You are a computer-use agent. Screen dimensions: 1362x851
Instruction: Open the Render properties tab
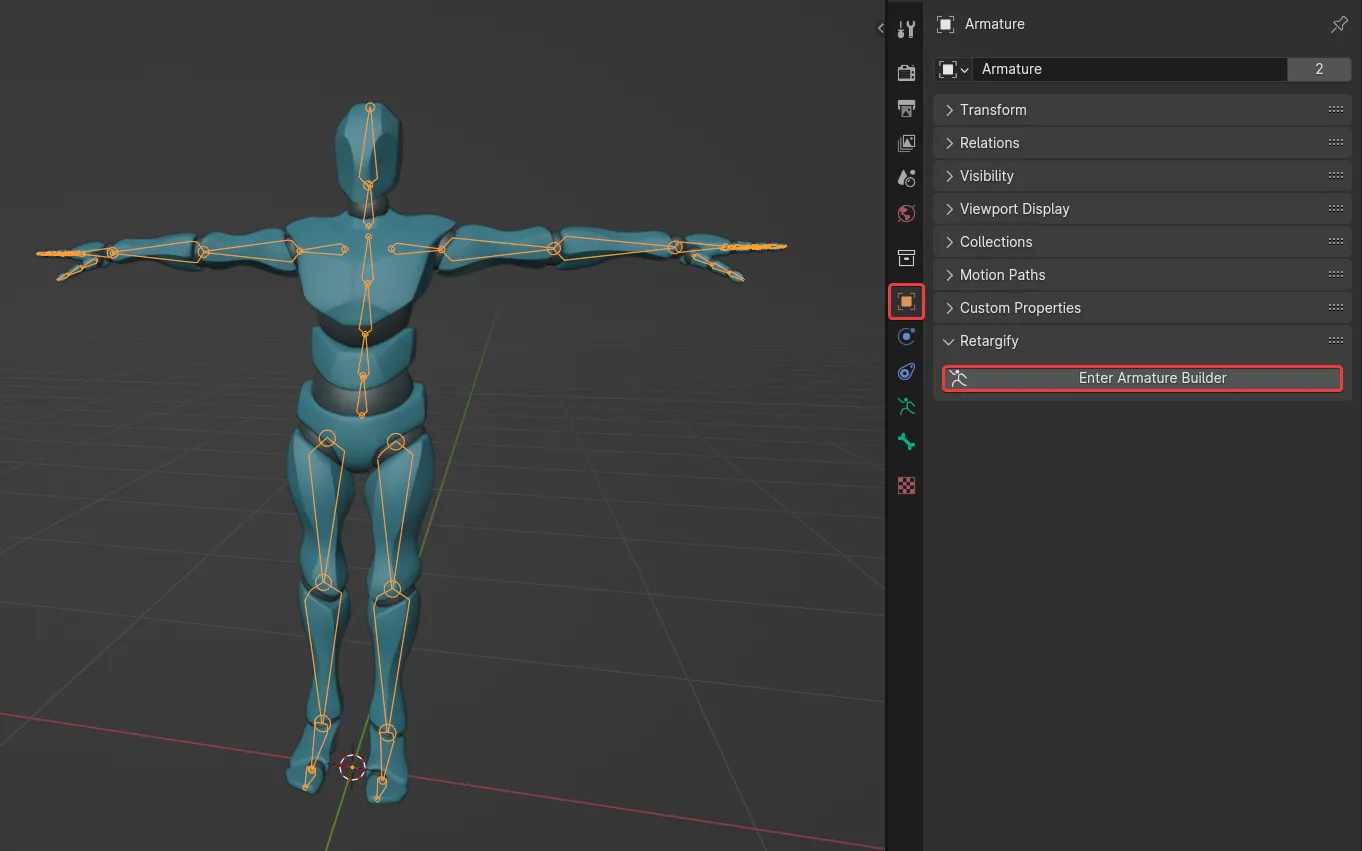click(x=906, y=73)
